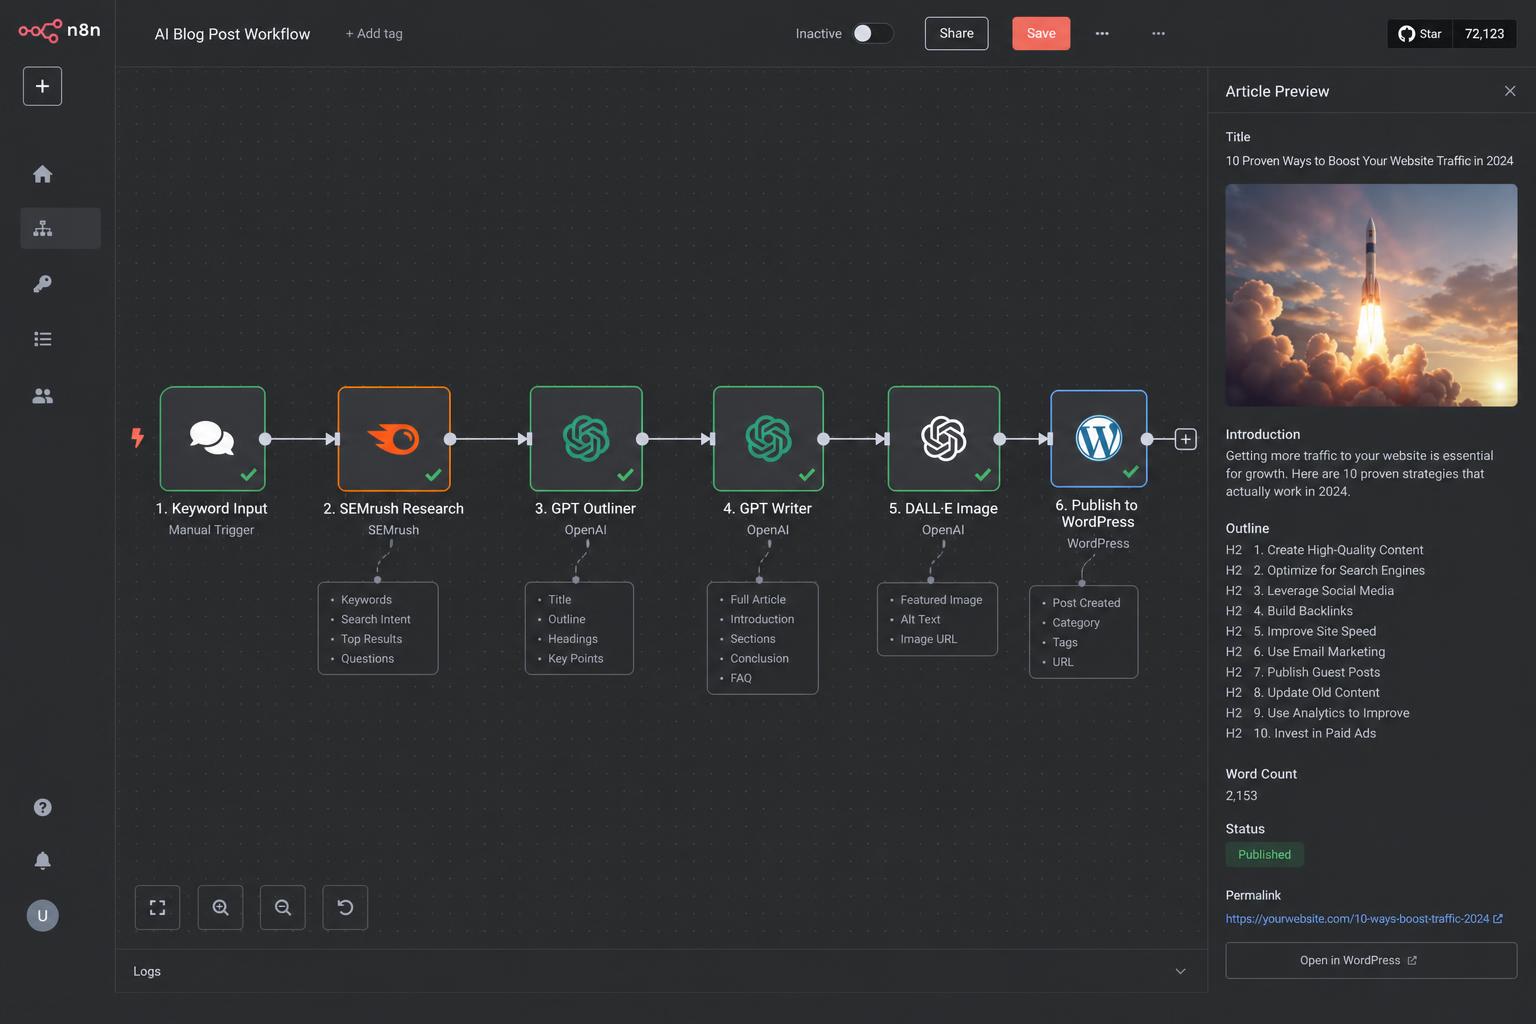Open second ellipsis menu near top bar

[1158, 33]
